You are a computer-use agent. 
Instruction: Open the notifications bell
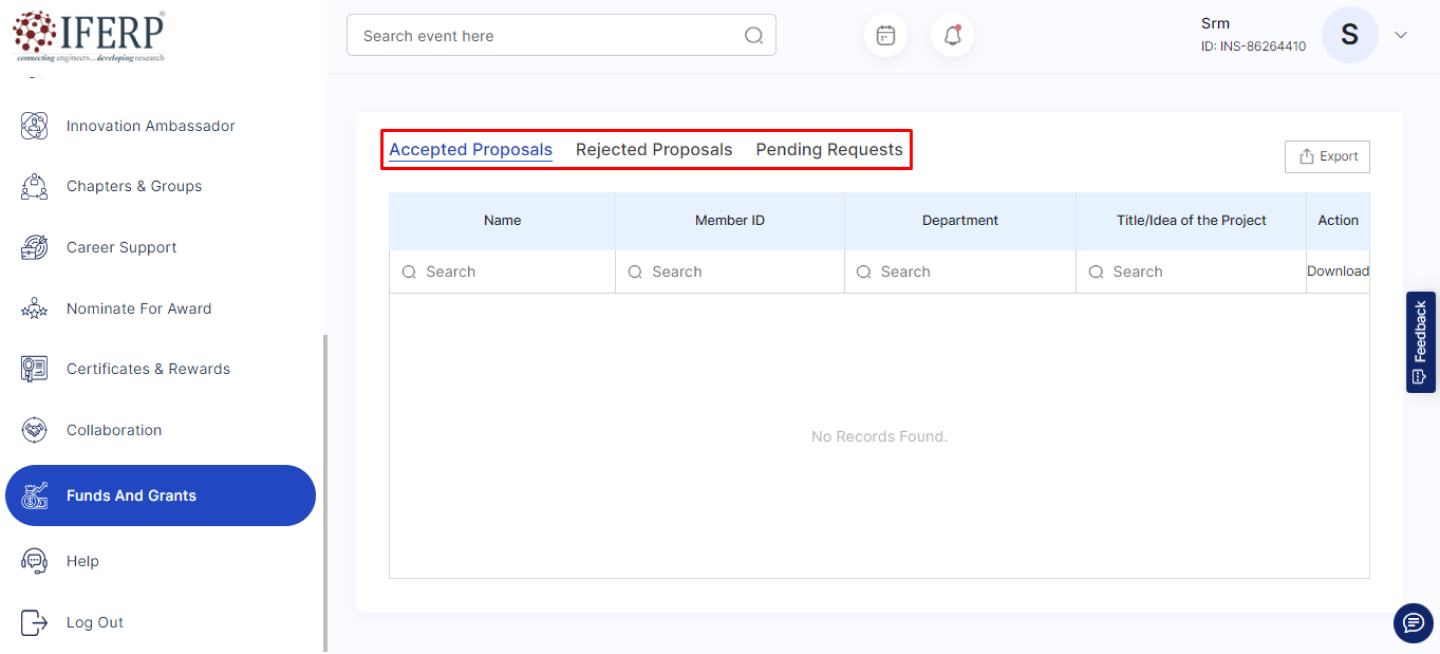[952, 36]
